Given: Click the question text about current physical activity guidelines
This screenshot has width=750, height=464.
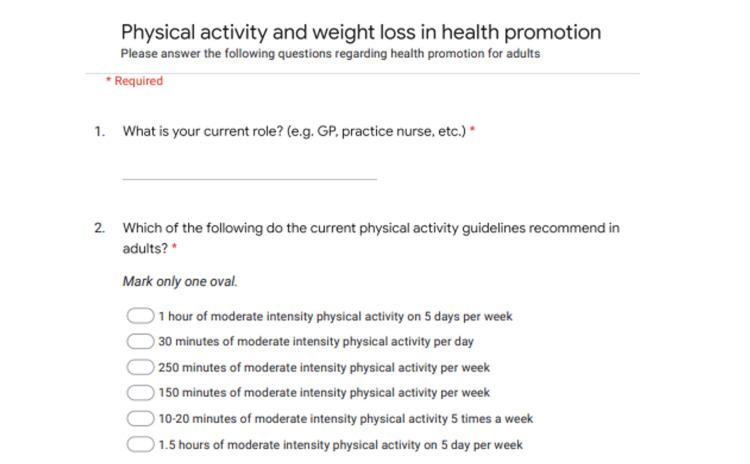Looking at the screenshot, I should coord(371,238).
